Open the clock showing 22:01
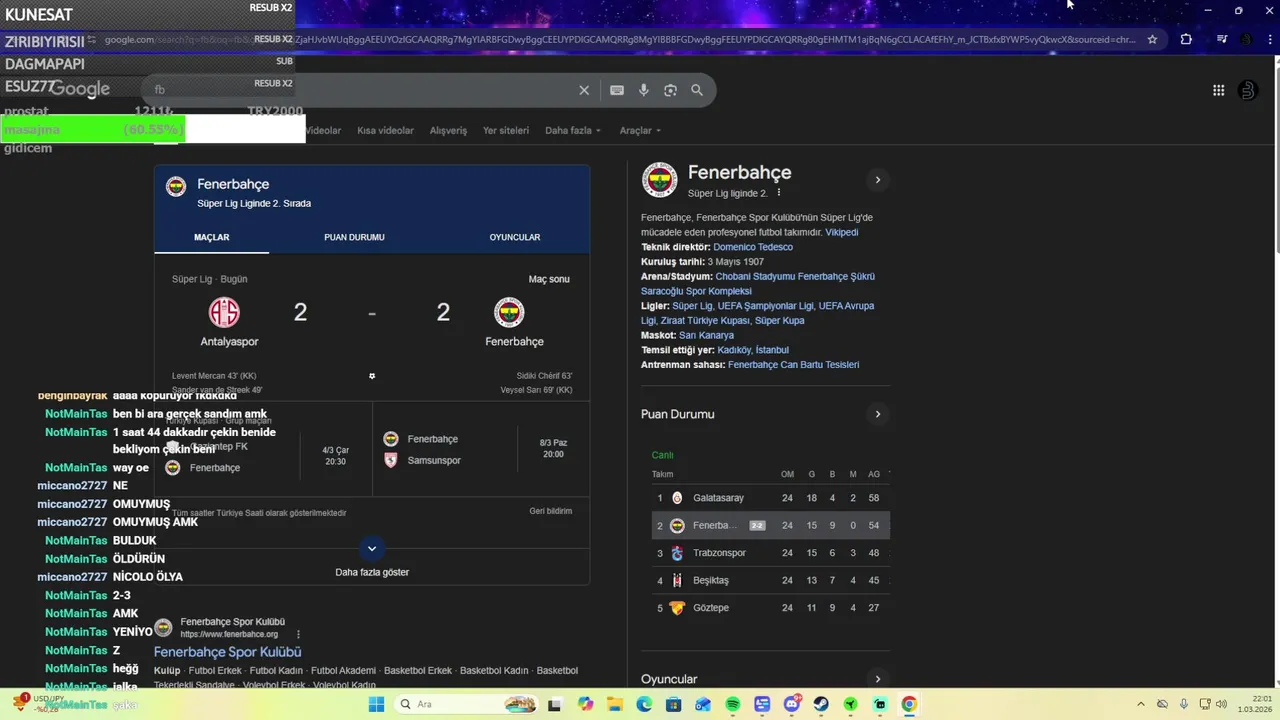This screenshot has width=1280, height=720. click(x=1257, y=704)
